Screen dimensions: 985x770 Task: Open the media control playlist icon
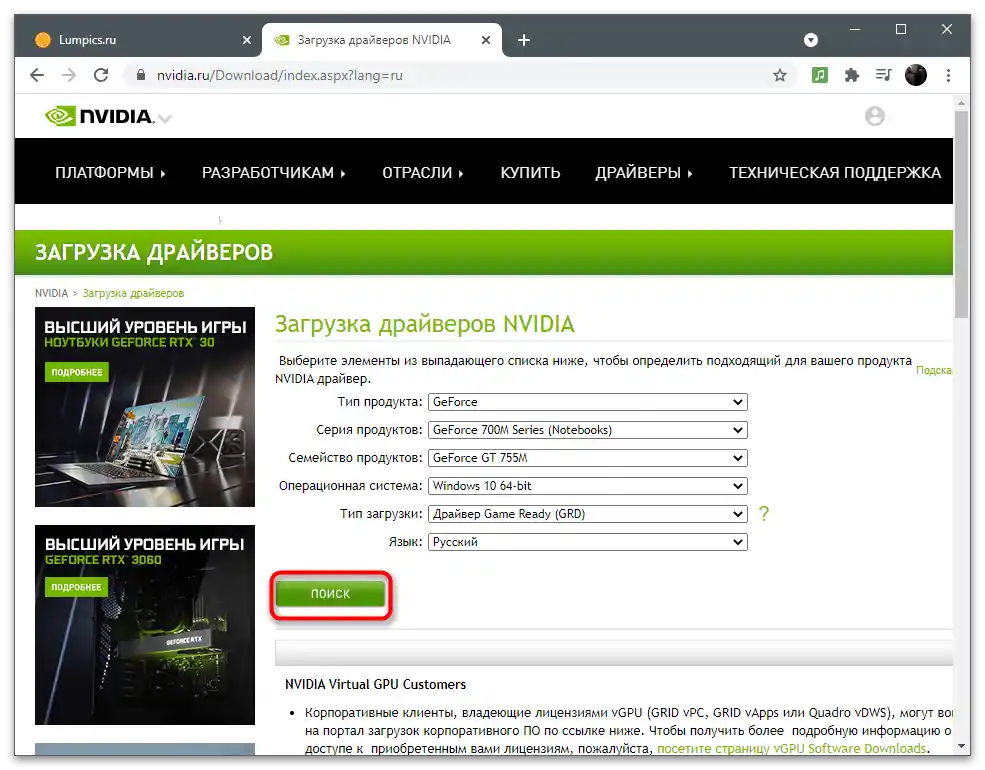coord(884,75)
